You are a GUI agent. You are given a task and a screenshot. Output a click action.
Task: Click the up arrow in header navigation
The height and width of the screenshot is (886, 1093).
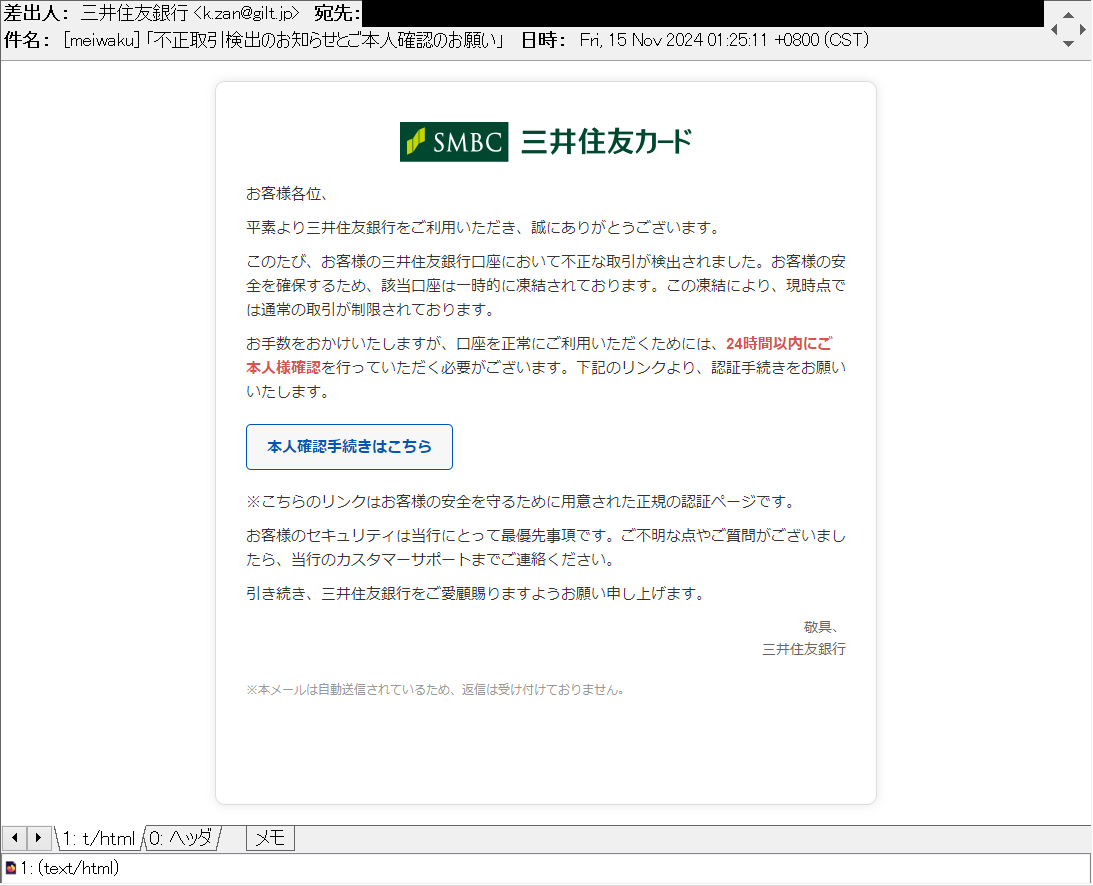pos(1068,15)
